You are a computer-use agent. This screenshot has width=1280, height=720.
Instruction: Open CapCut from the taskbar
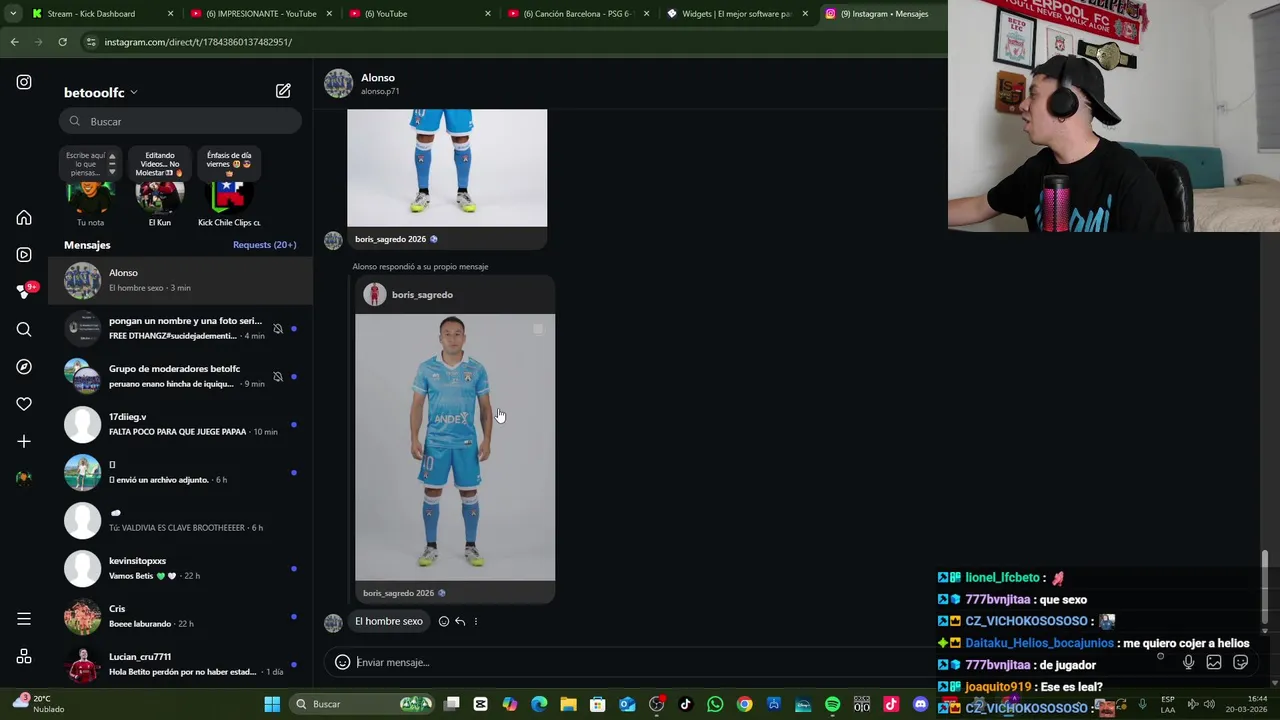[x=481, y=704]
